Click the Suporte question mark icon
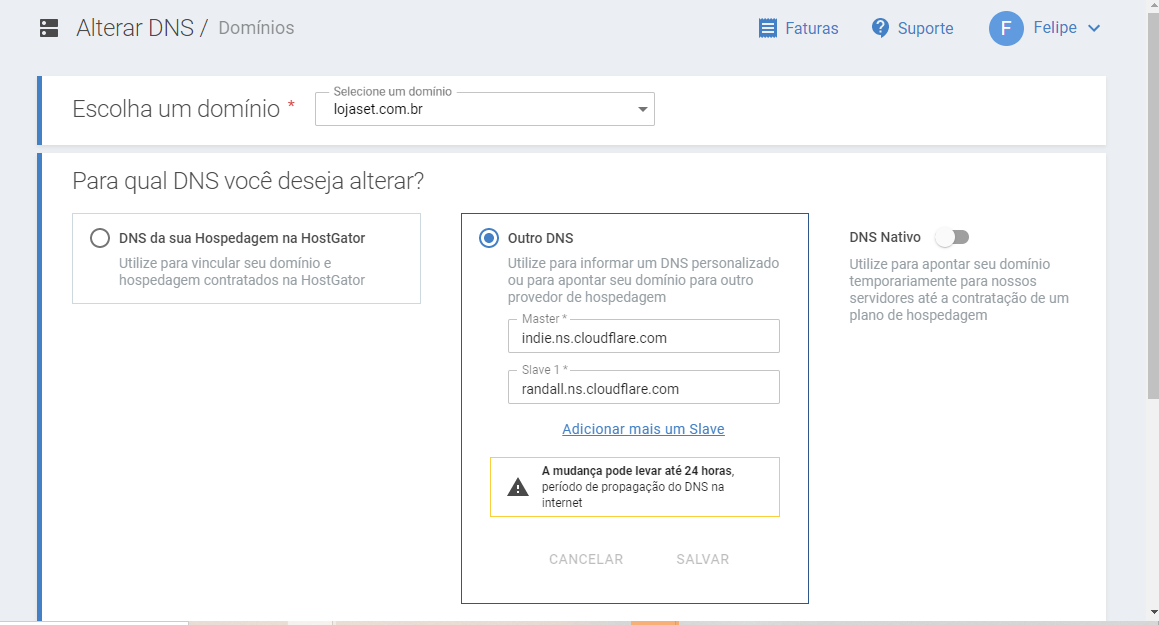Screen dimensions: 1159x625 (880, 28)
